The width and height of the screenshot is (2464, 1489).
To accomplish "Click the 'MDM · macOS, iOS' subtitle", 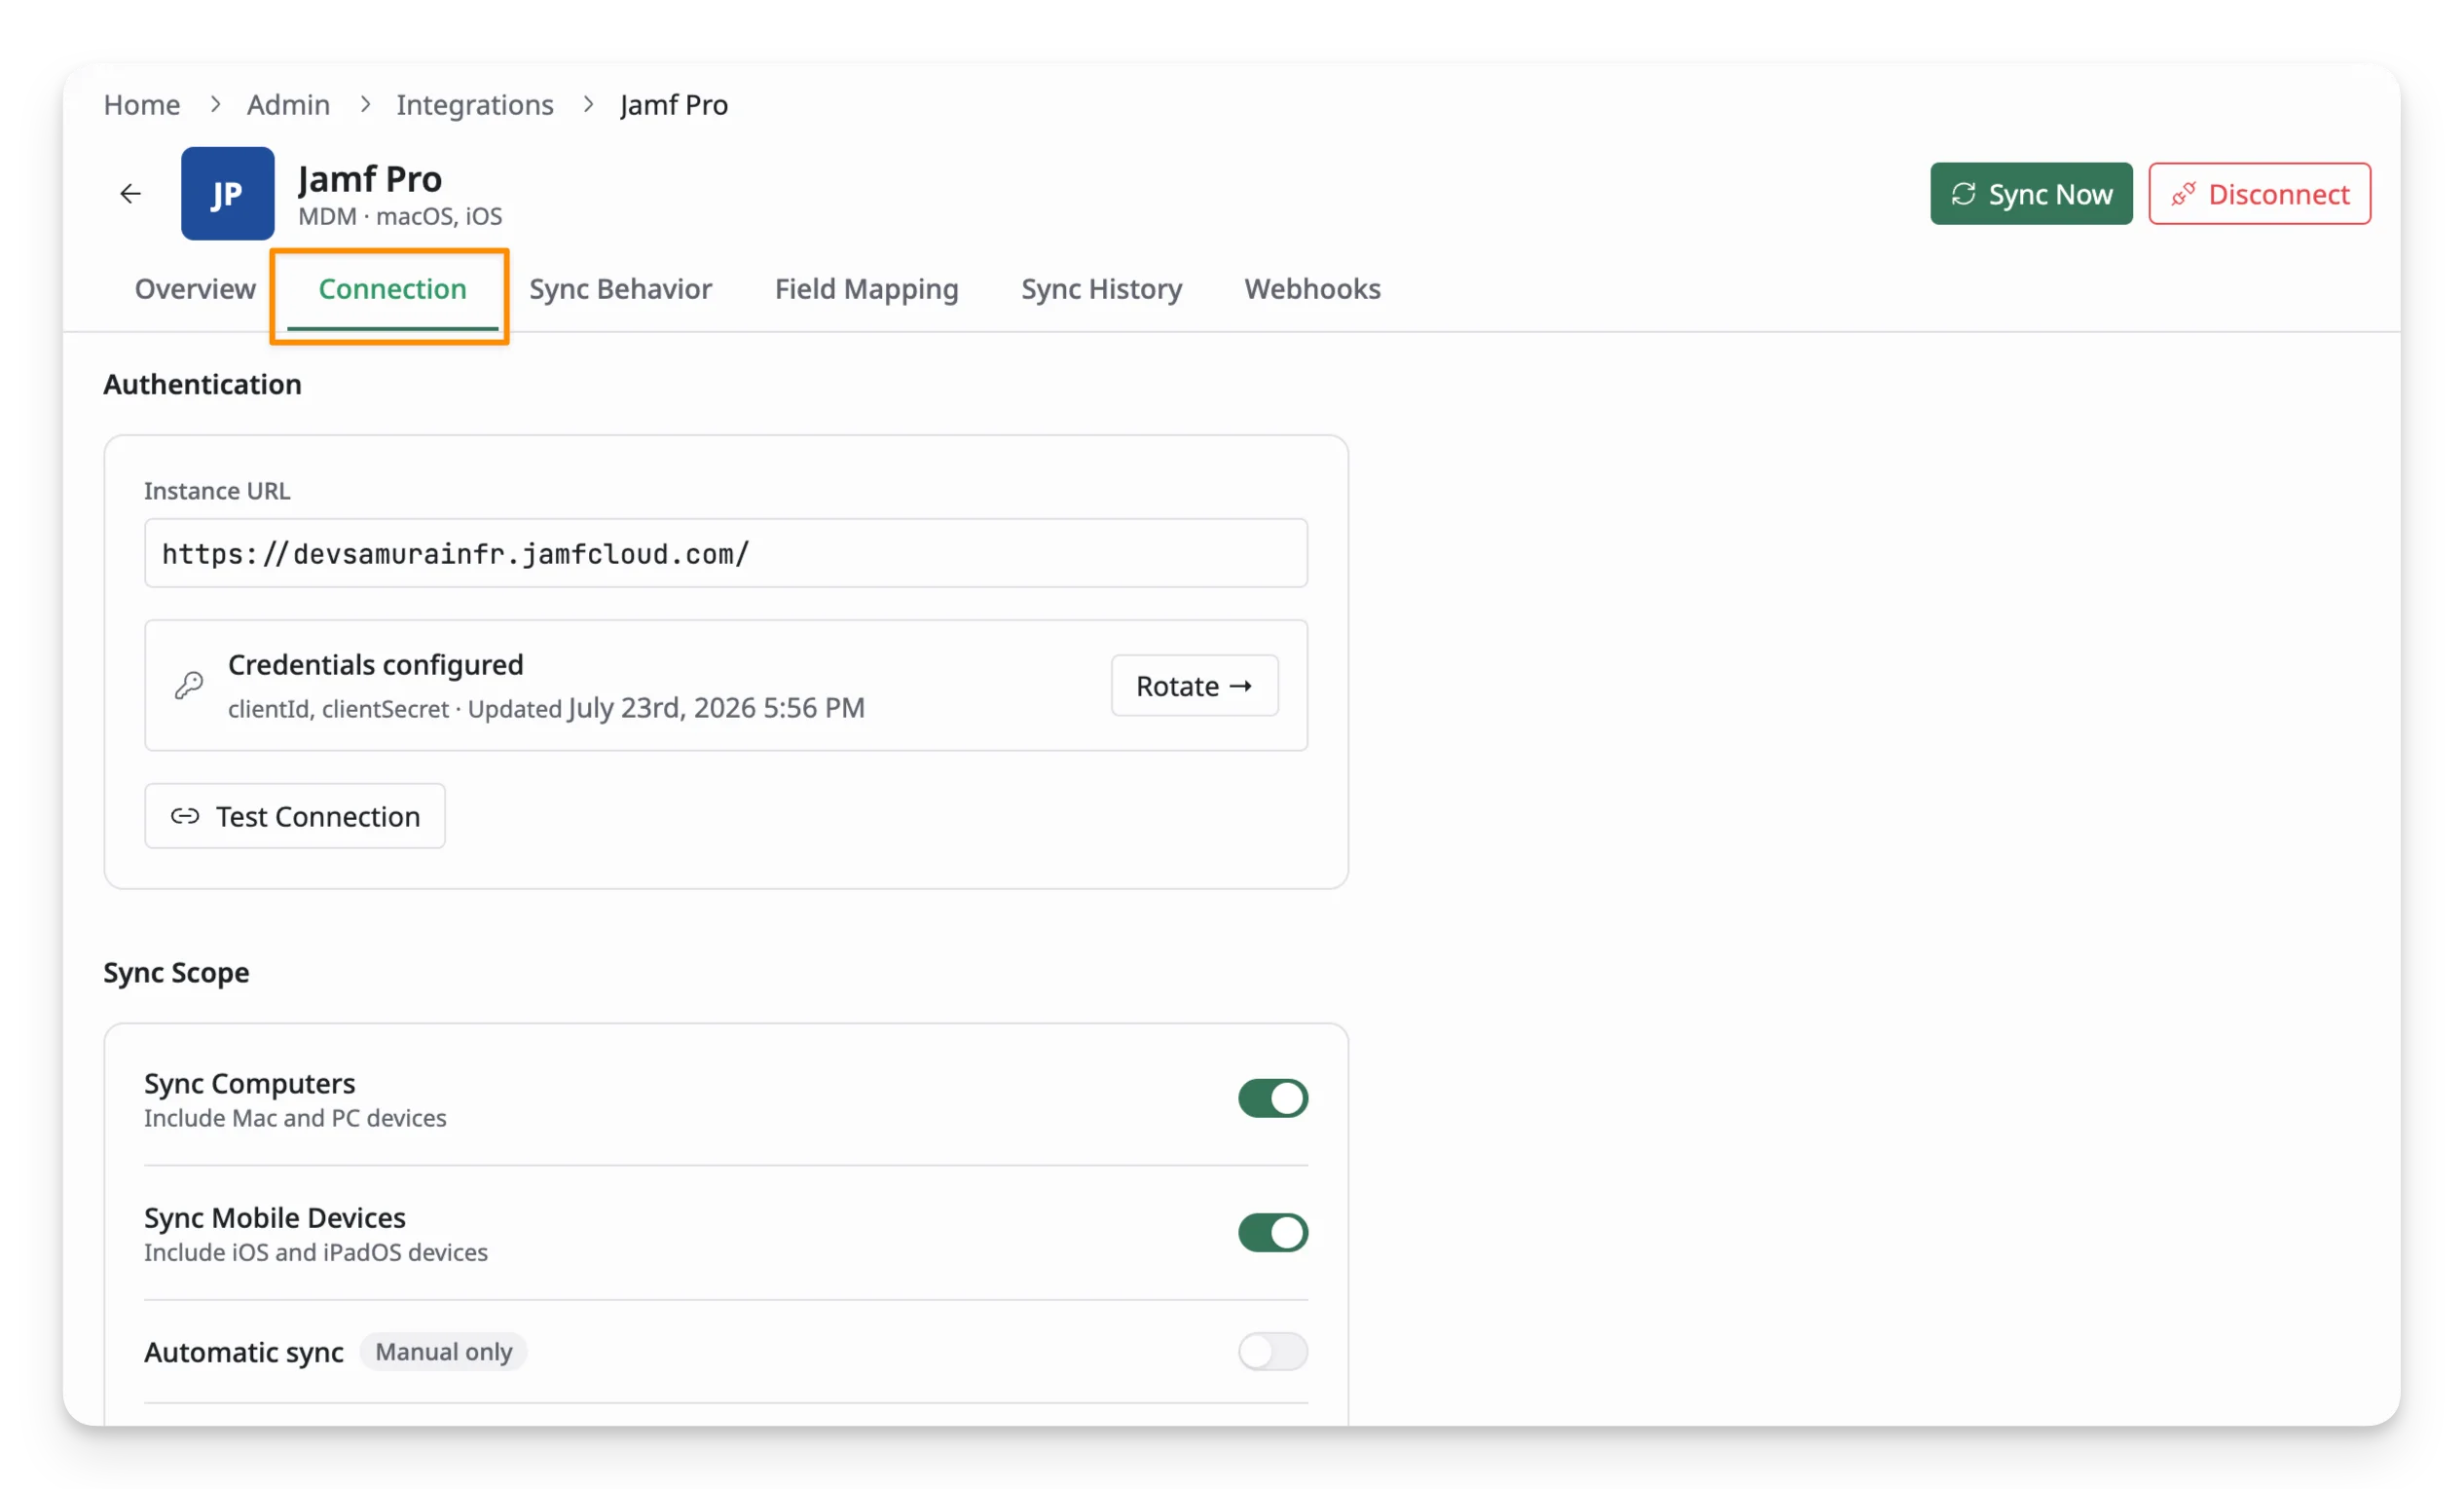I will [400, 217].
